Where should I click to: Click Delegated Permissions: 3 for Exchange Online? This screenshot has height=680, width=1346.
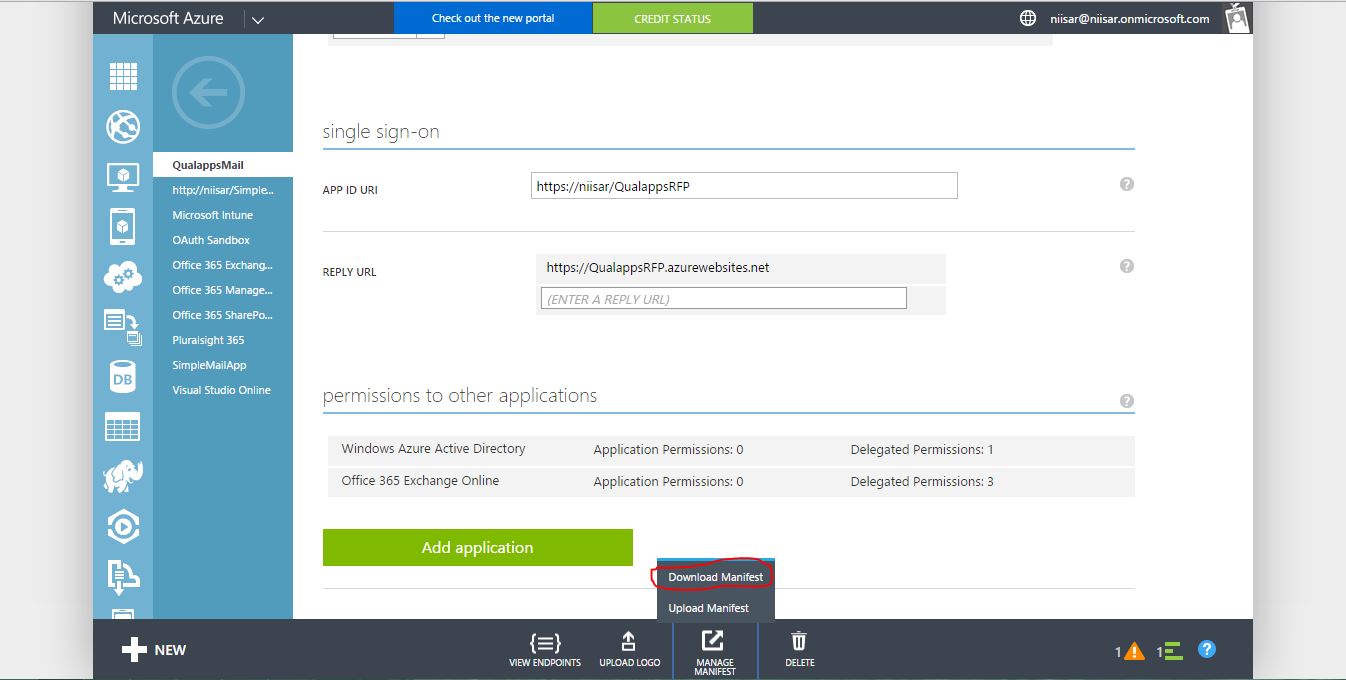point(922,482)
